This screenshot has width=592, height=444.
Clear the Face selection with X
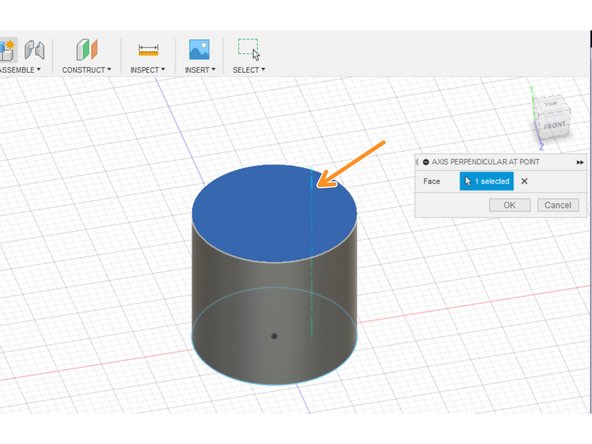[x=524, y=181]
